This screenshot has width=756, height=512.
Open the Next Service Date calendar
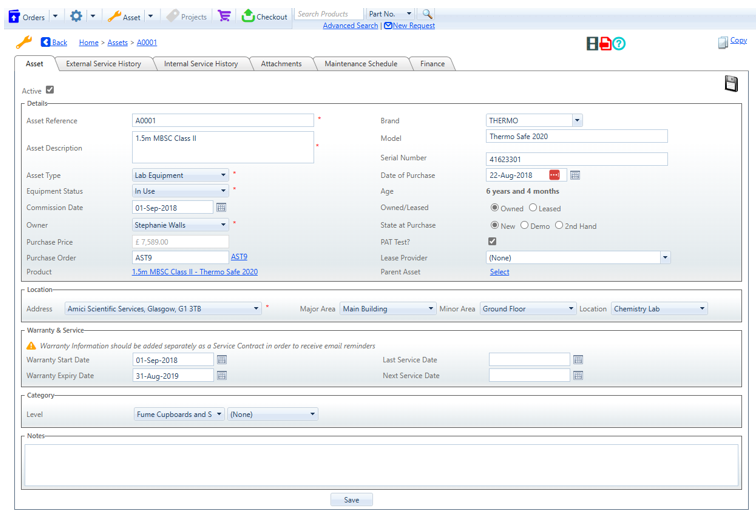(578, 376)
